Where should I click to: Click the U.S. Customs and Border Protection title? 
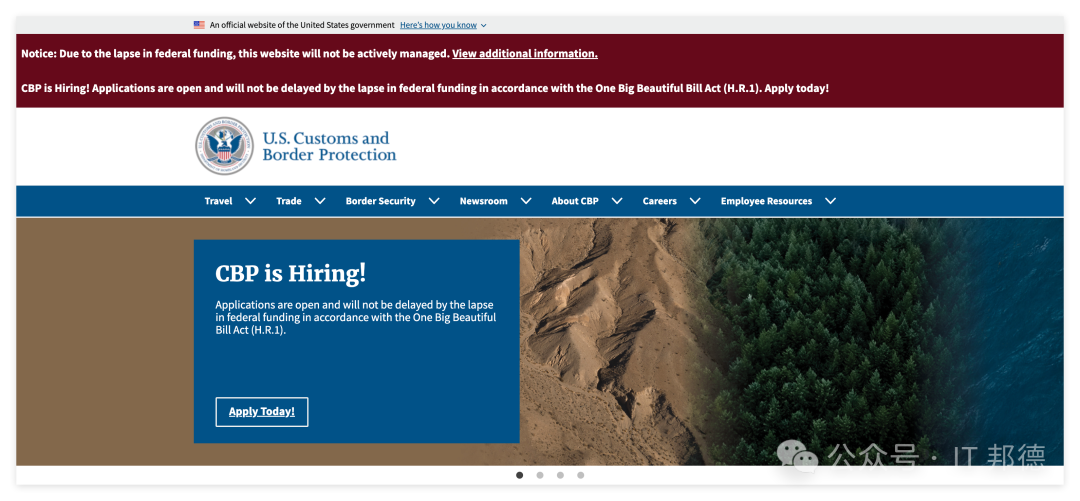pyautogui.click(x=329, y=146)
